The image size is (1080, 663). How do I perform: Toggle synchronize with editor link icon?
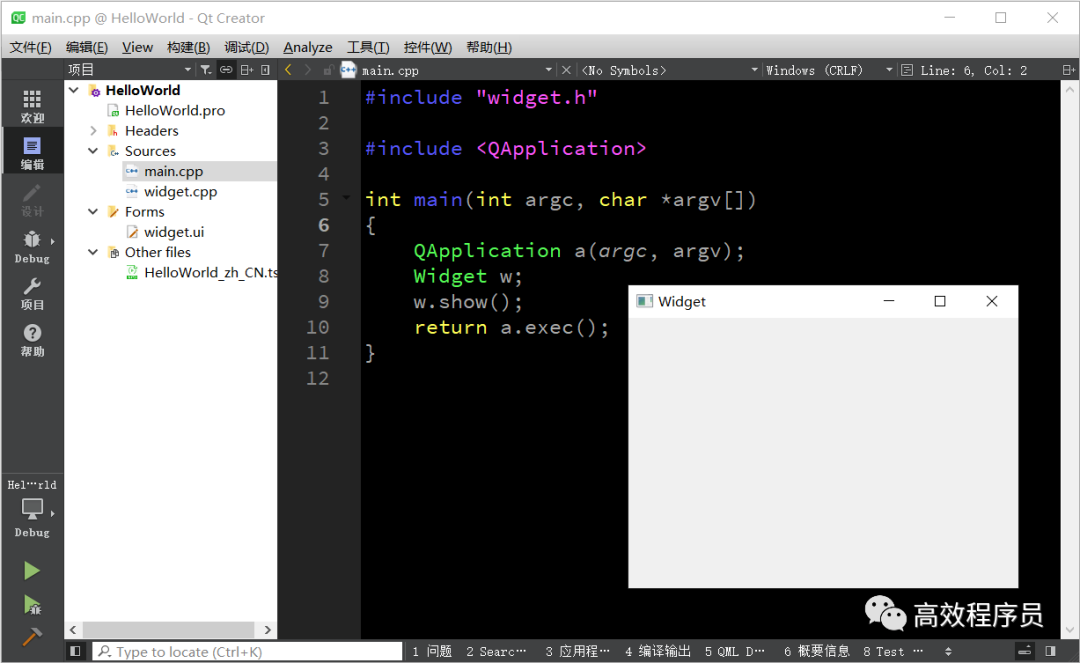[x=226, y=70]
